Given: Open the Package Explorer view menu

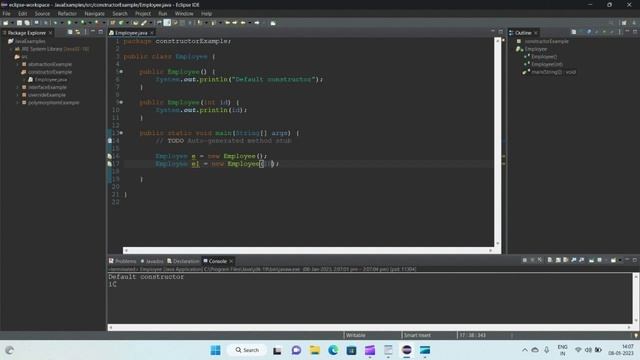Looking at the screenshot, I should pyautogui.click(x=85, y=32).
